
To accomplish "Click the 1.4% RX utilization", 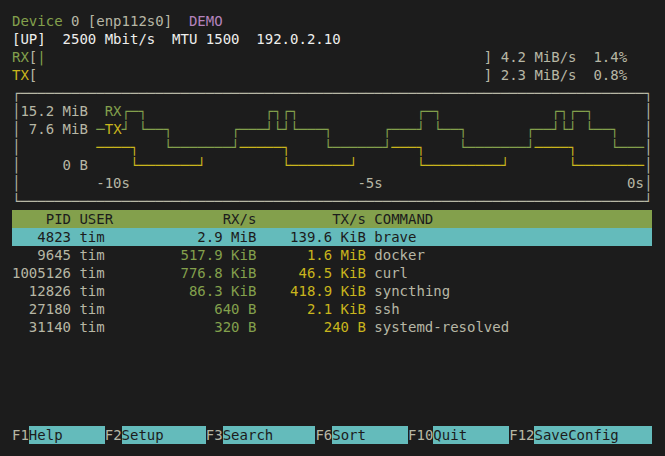I will coord(610,57).
